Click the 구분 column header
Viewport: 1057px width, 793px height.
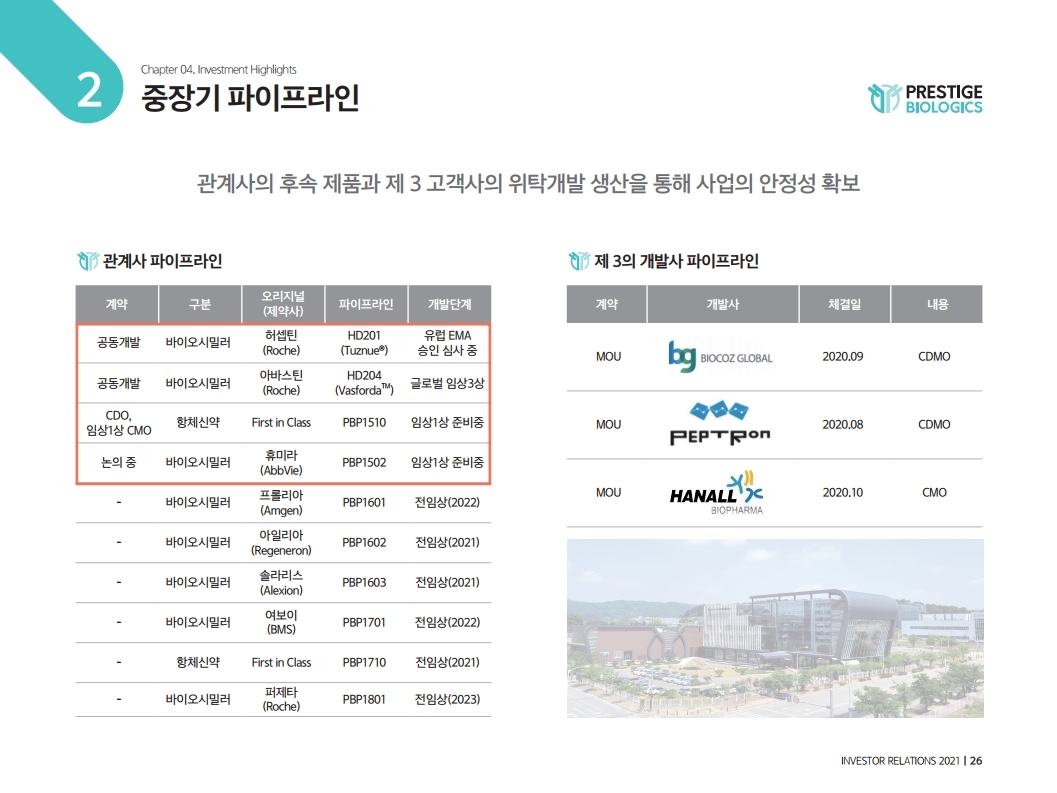pos(200,304)
